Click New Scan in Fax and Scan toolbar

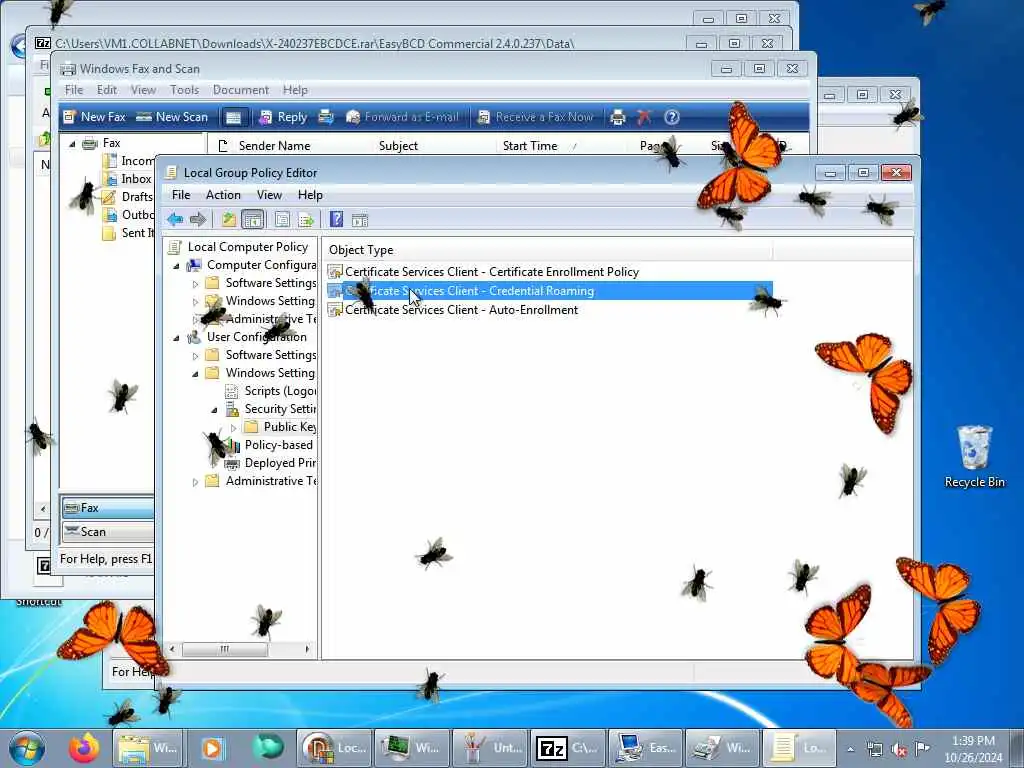(172, 117)
